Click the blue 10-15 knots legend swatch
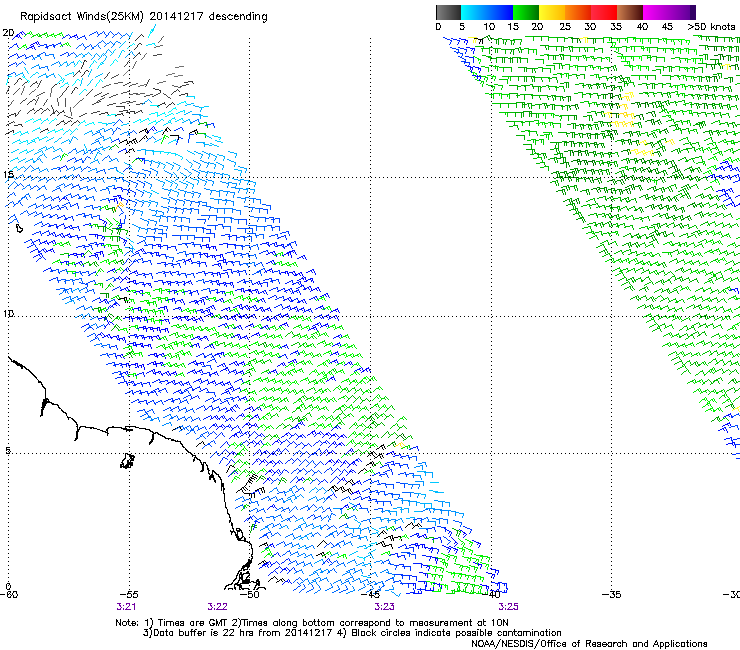This screenshot has width=740, height=650. pyautogui.click(x=500, y=12)
